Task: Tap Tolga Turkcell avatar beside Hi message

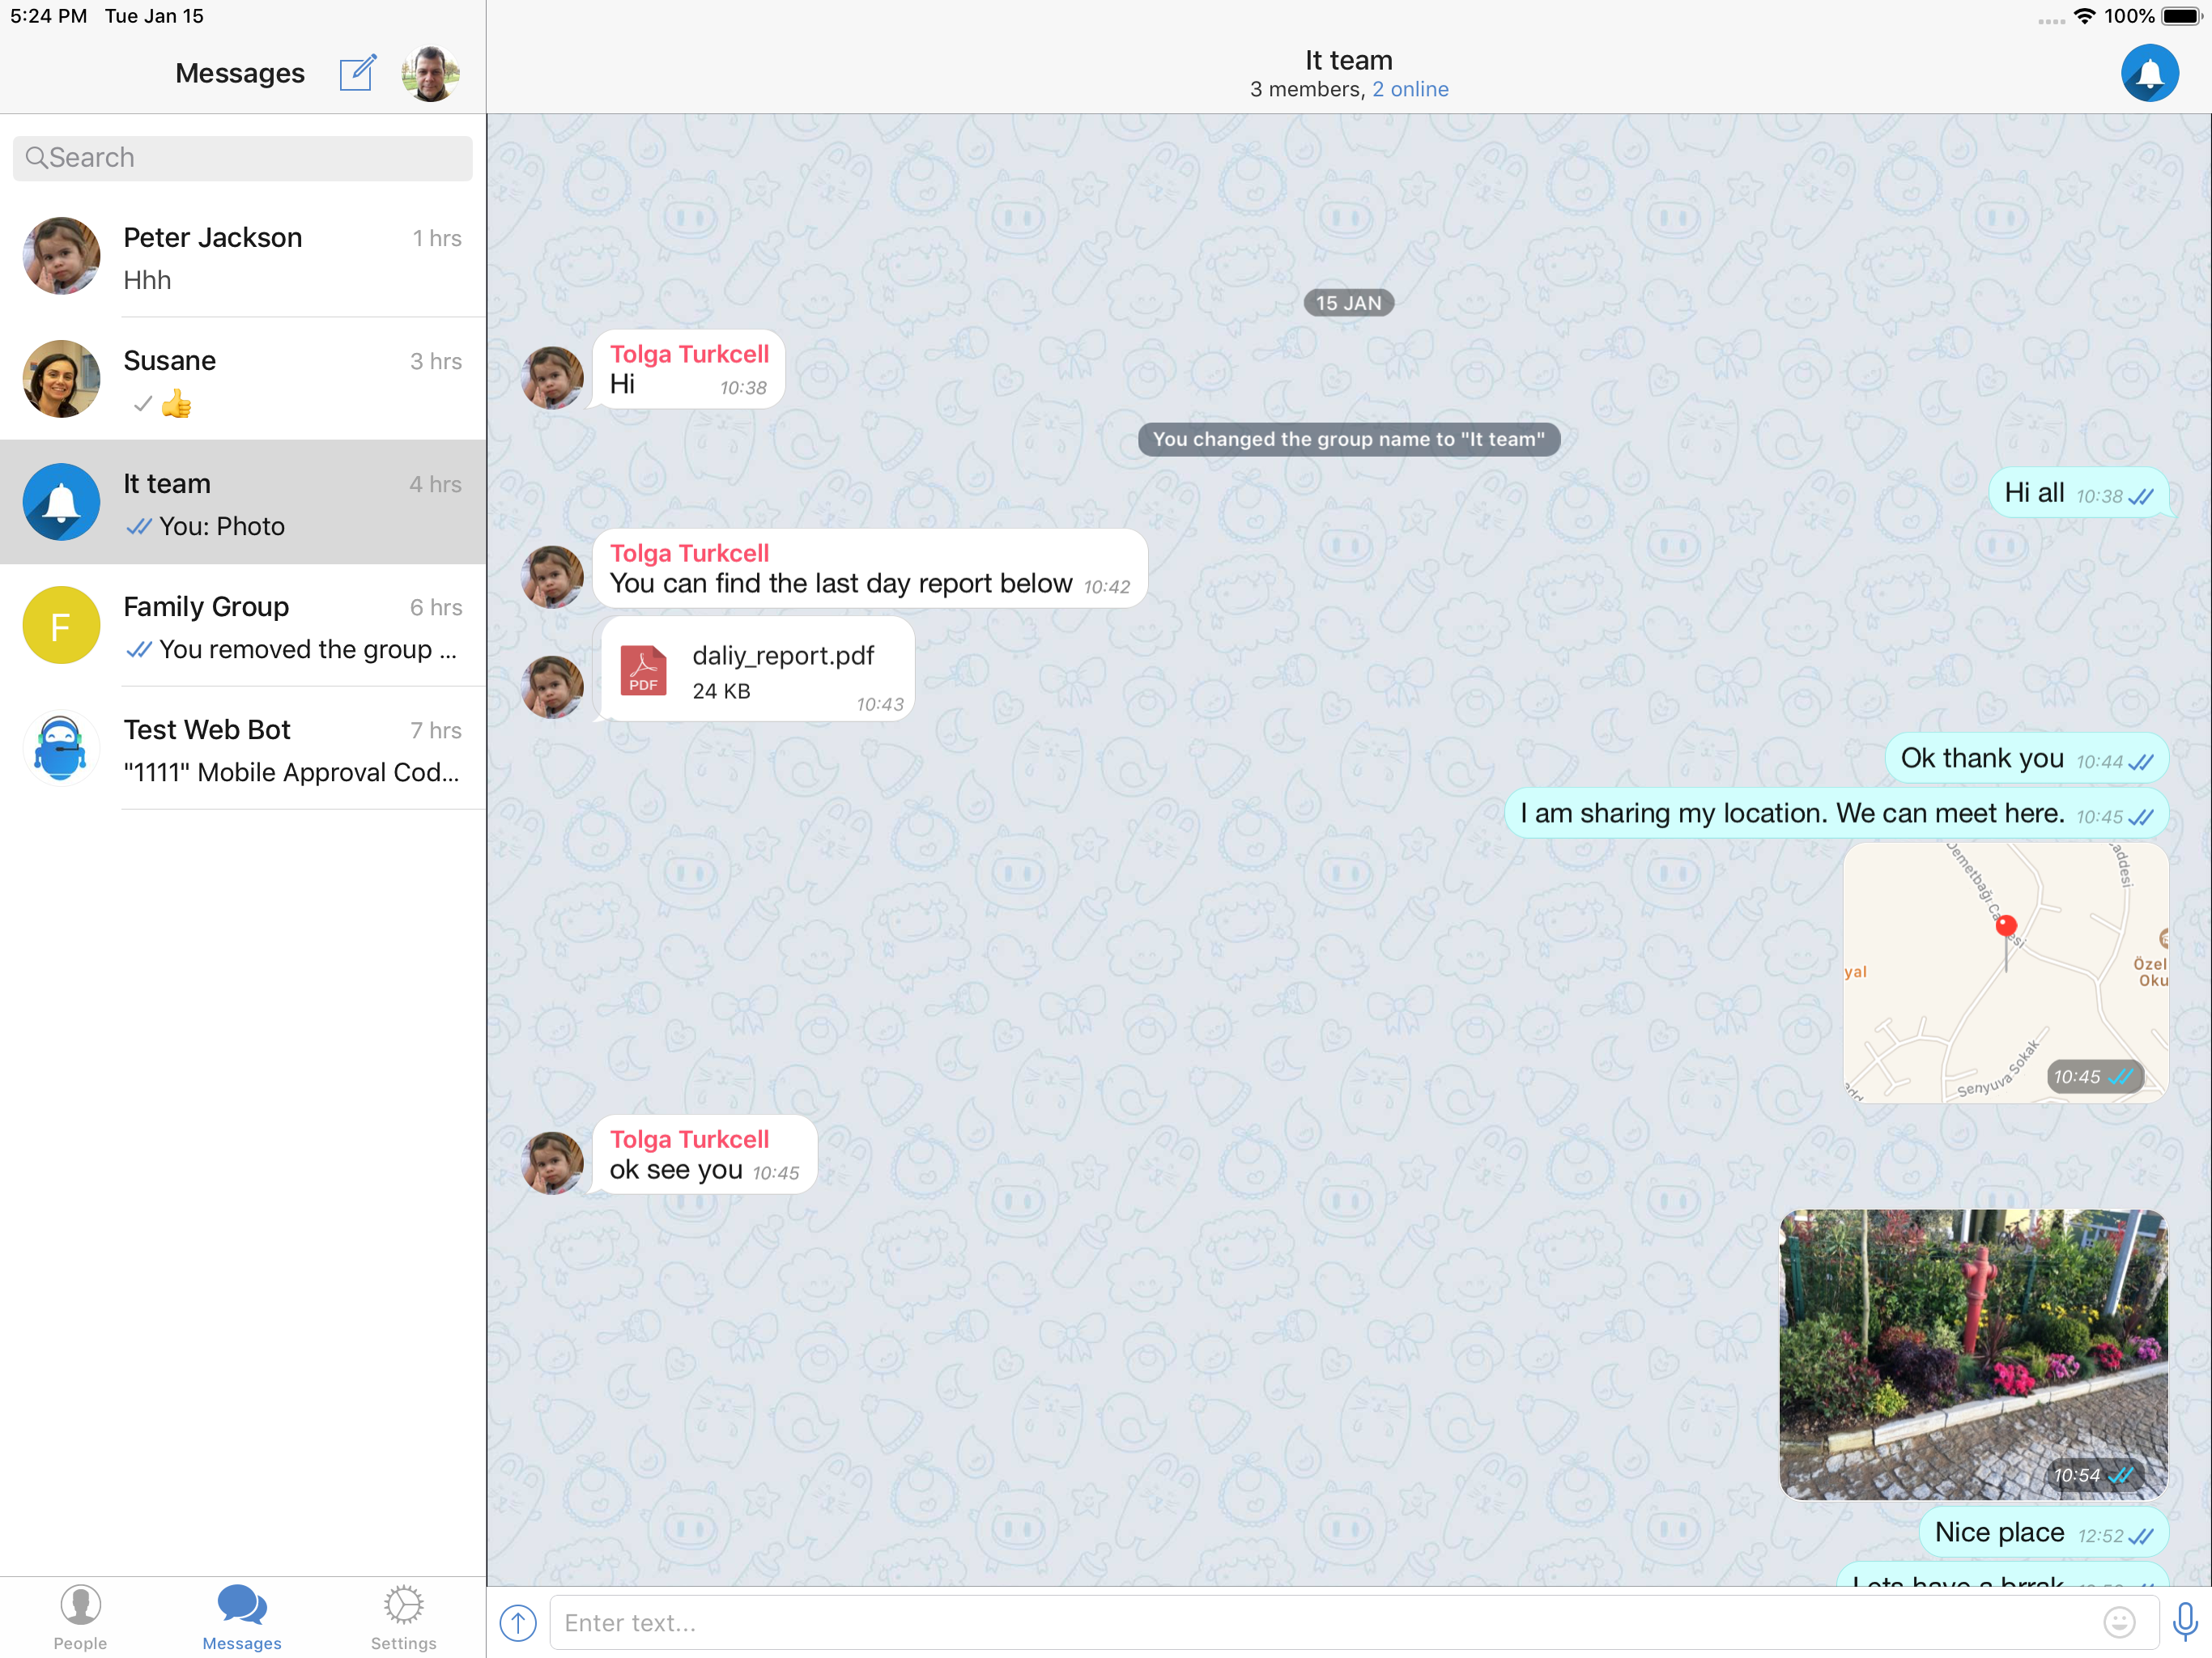Action: coord(552,378)
